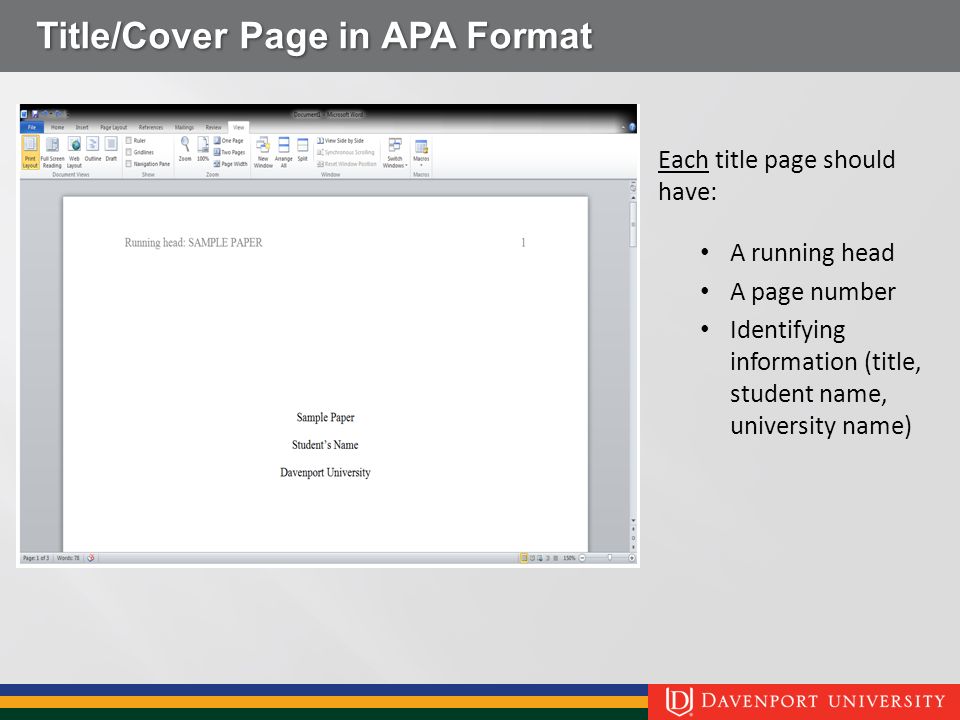Click the slide title 'Title/Cover Page in APA Format'
960x720 pixels.
pos(314,36)
